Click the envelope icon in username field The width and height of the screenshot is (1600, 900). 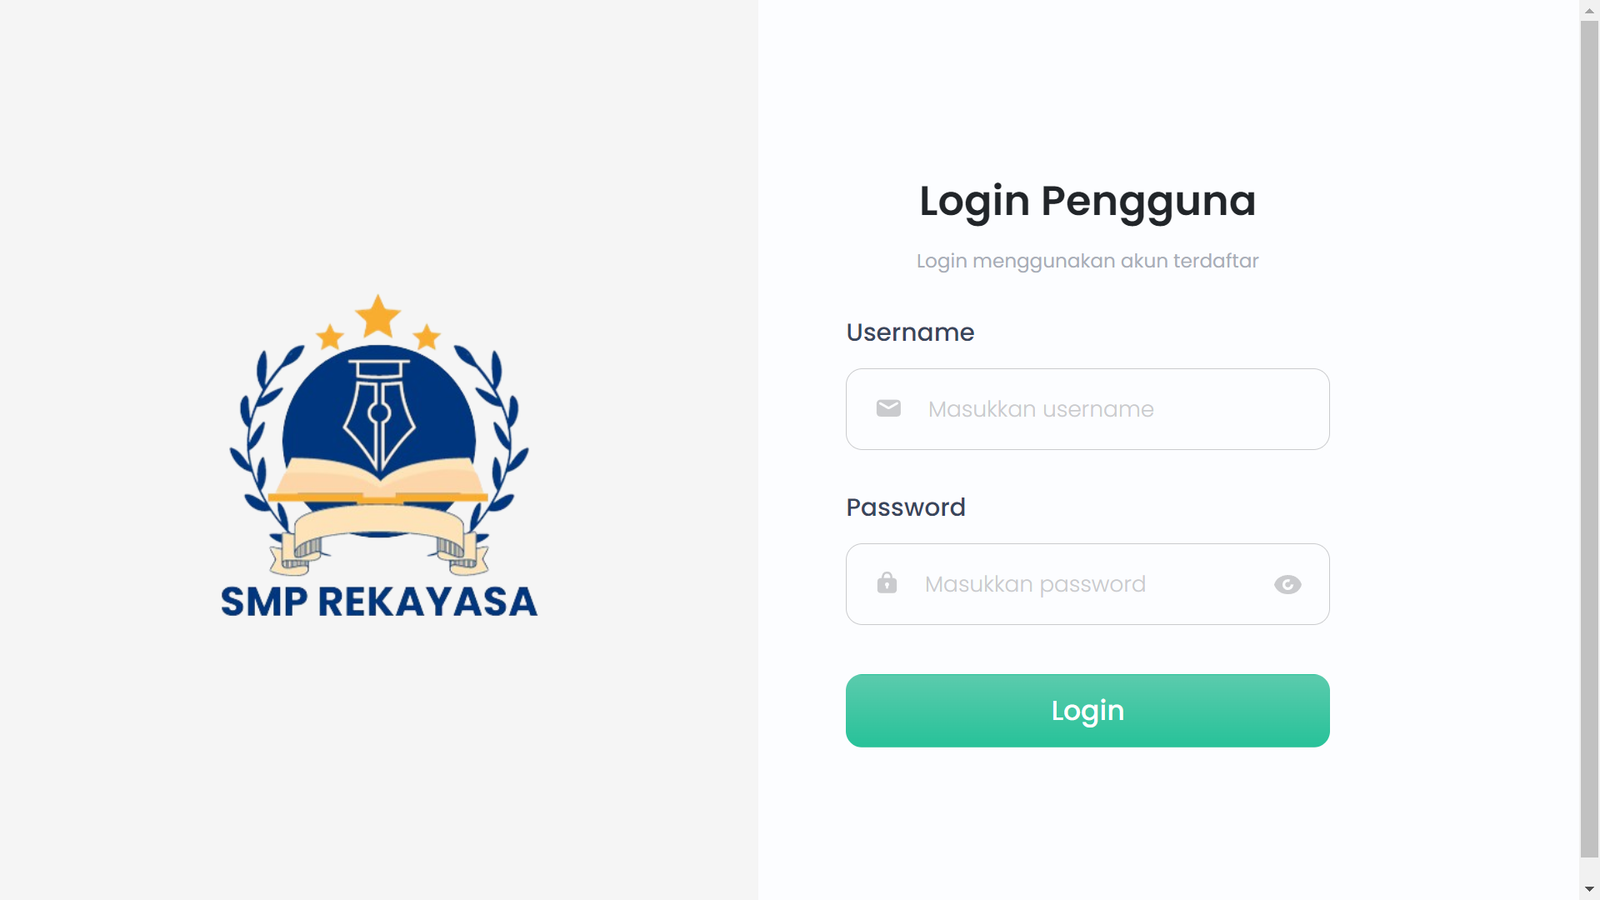click(888, 408)
